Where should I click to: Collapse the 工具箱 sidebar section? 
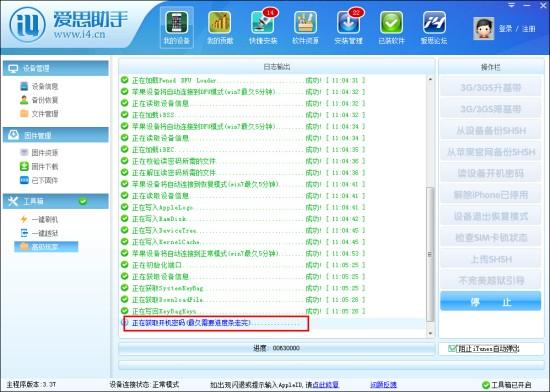click(56, 201)
